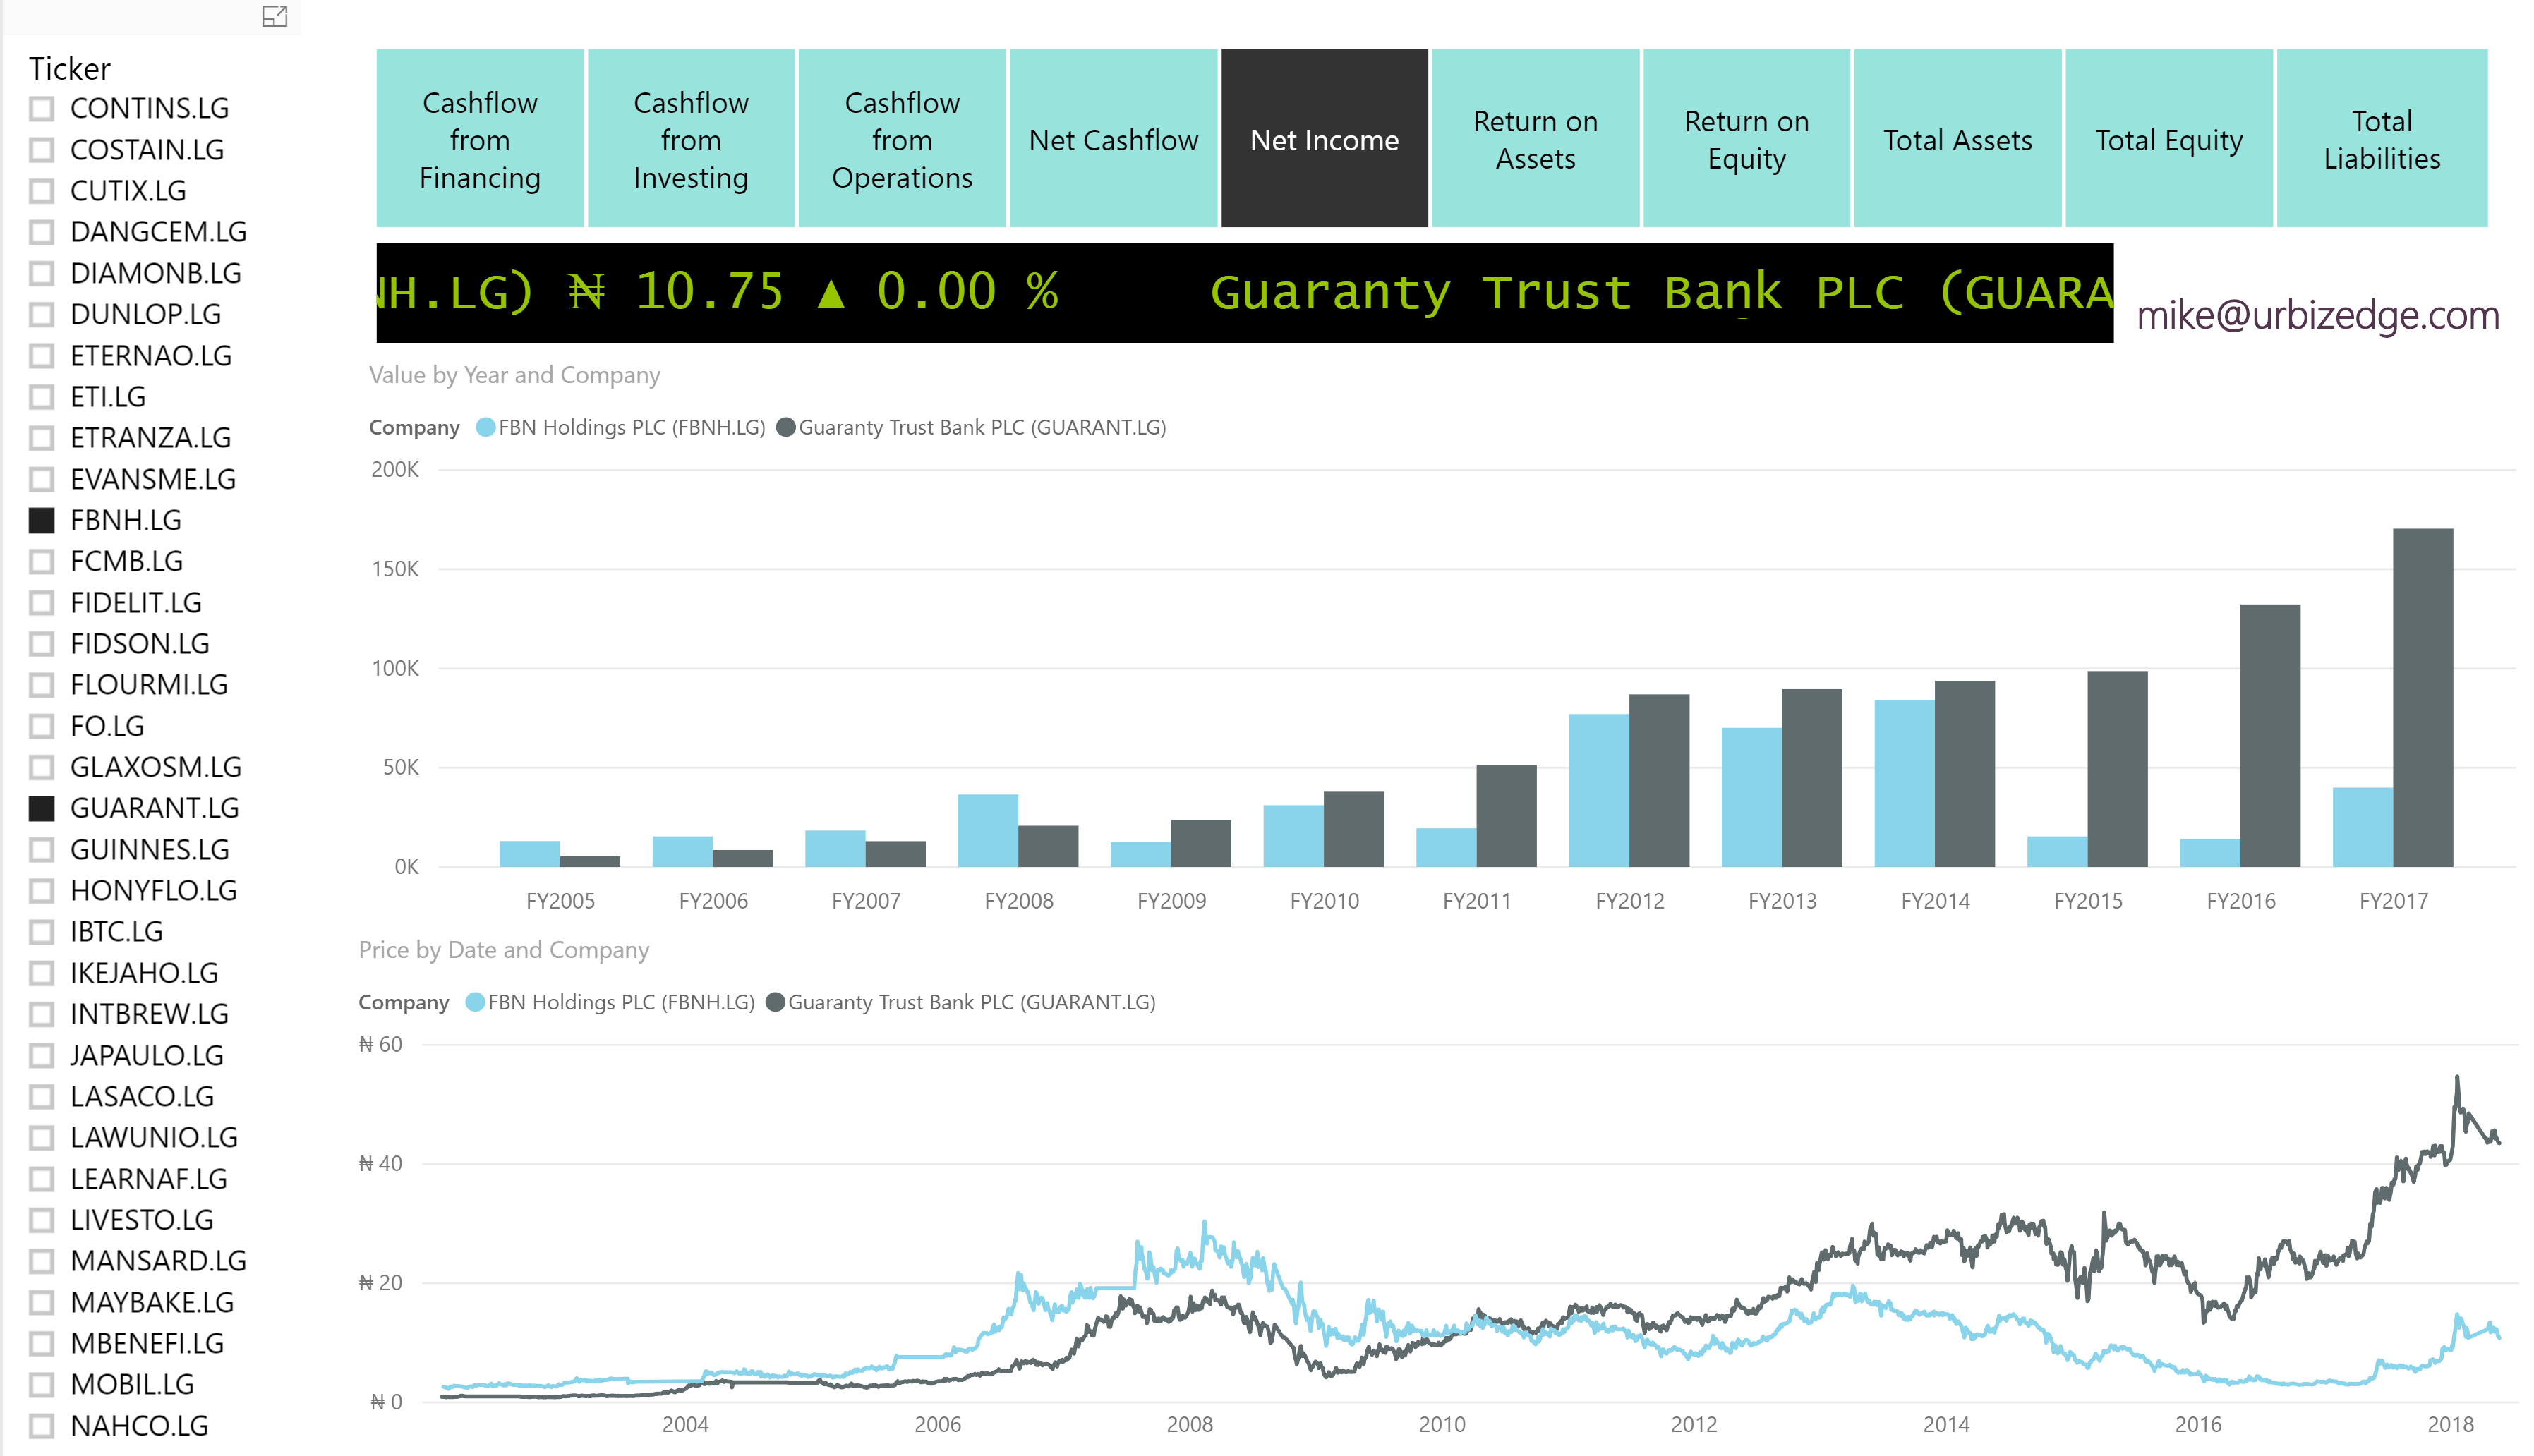Screen dimensions: 2534x1456
Task: Click the 200K value axis label
Action: [x=395, y=469]
